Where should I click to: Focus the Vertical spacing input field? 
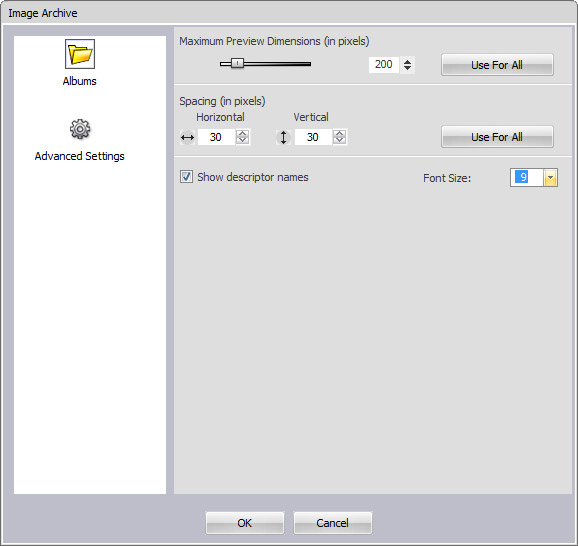pyautogui.click(x=313, y=137)
